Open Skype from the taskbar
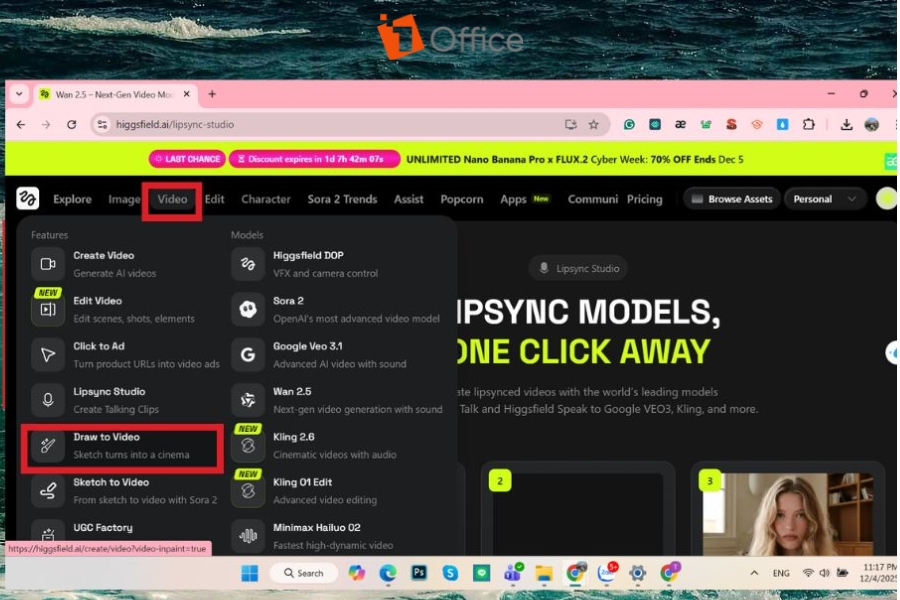 pyautogui.click(x=451, y=572)
